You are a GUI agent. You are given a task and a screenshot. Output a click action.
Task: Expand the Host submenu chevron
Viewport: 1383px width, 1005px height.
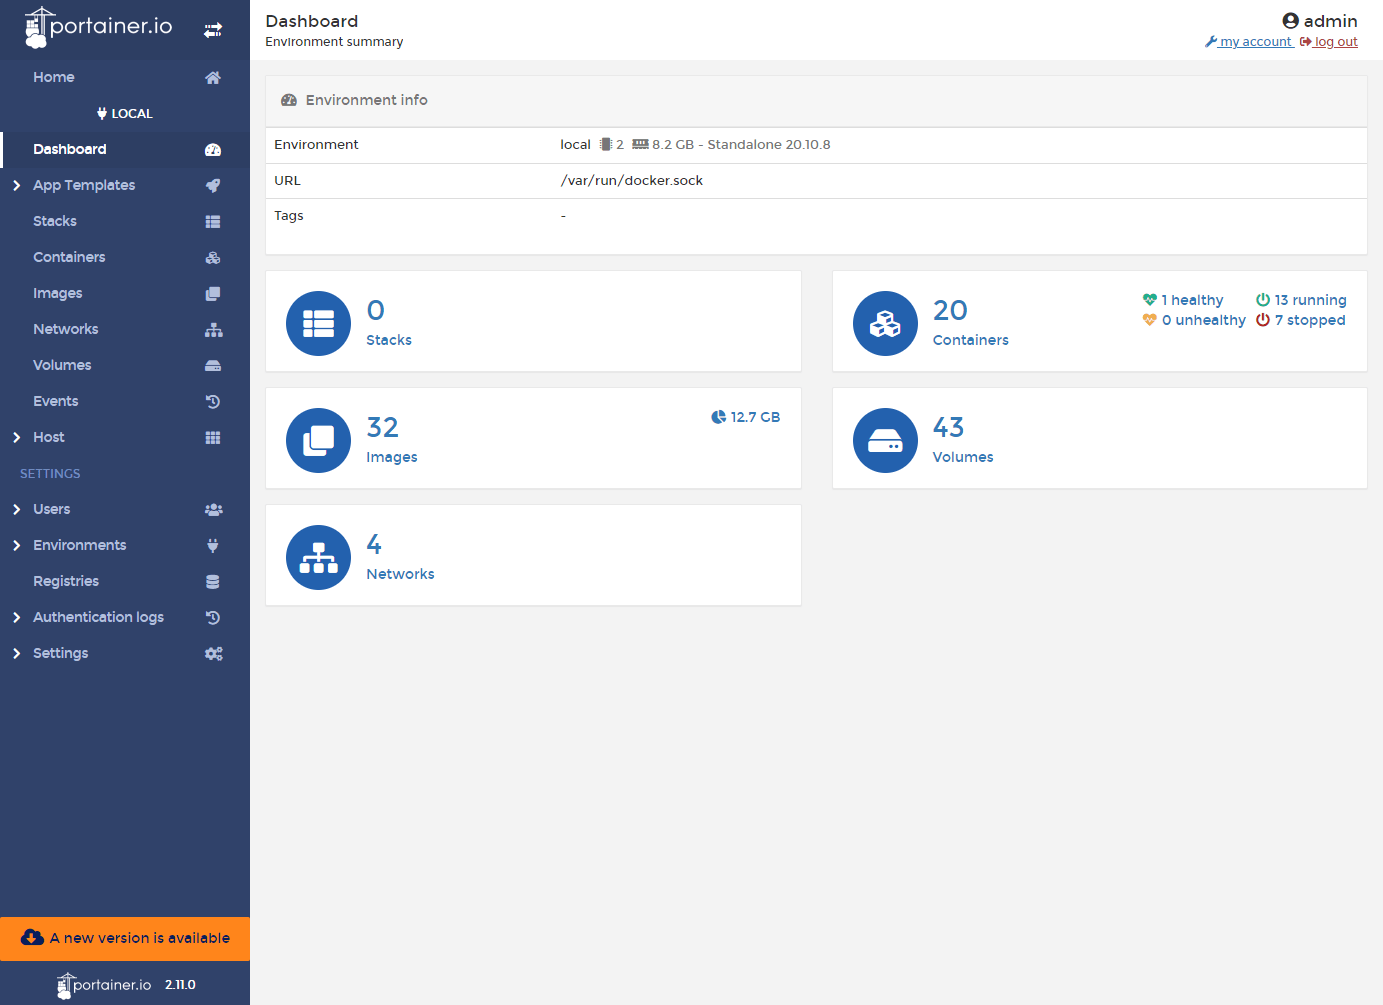coord(16,437)
